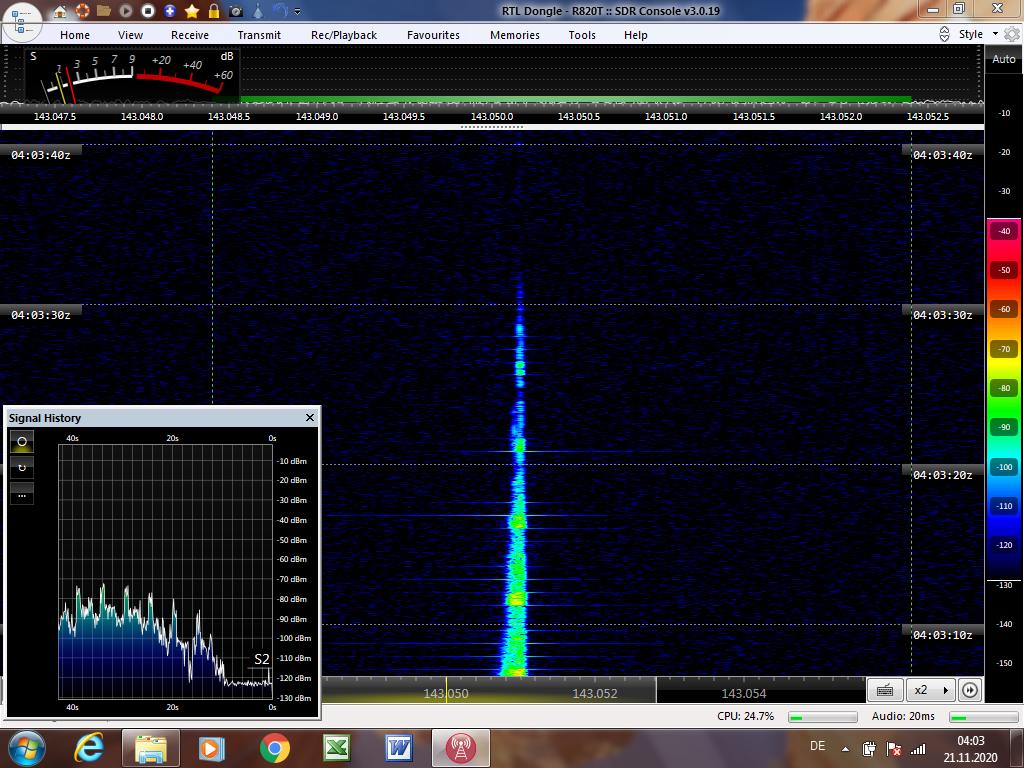Open Word from the taskbar

[x=398, y=748]
